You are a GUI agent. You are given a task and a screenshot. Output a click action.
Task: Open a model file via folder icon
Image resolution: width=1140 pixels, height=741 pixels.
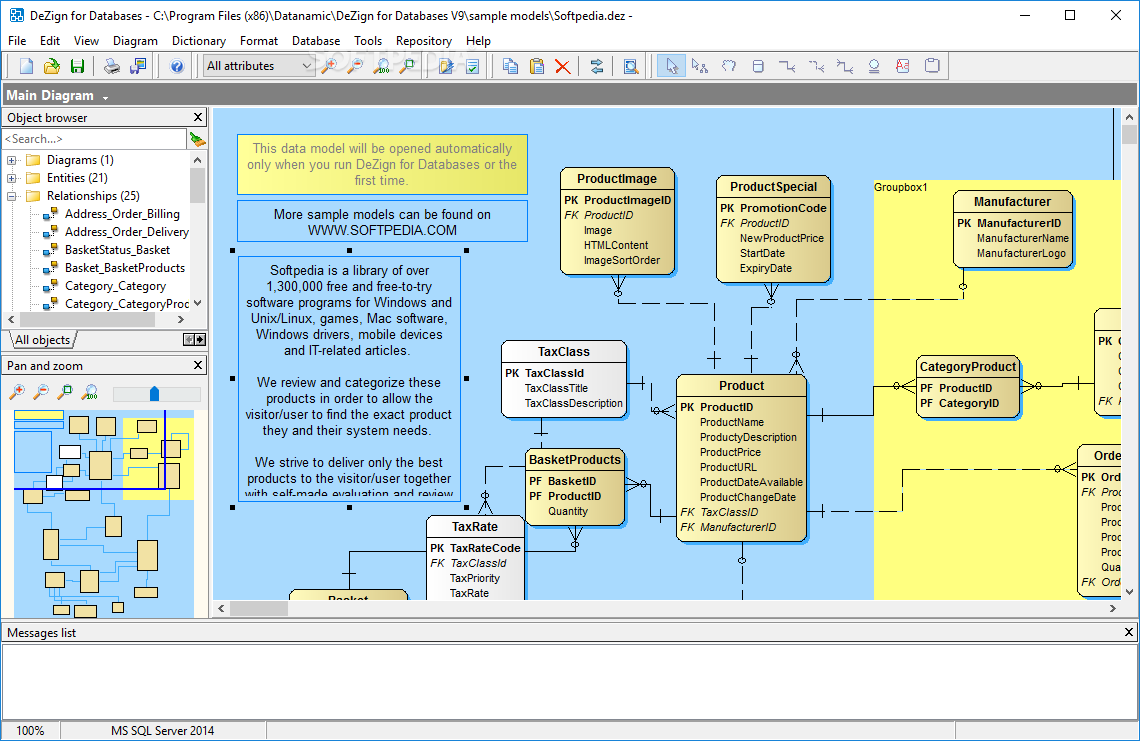[x=52, y=66]
